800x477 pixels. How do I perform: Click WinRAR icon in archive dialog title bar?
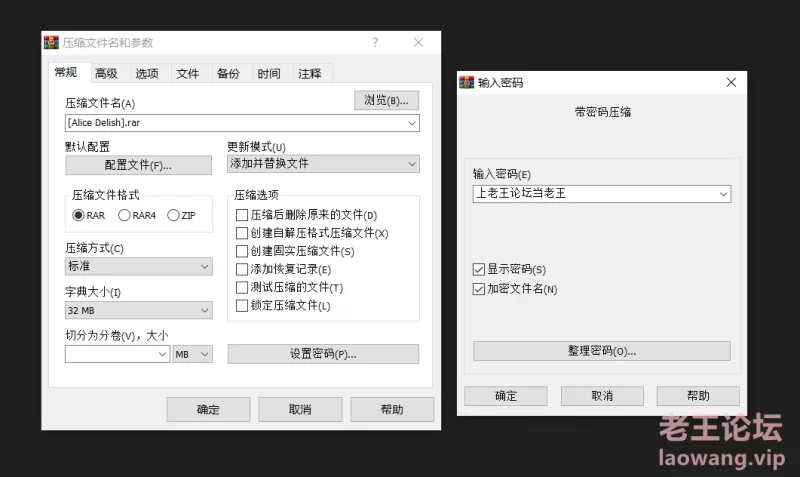pos(51,43)
